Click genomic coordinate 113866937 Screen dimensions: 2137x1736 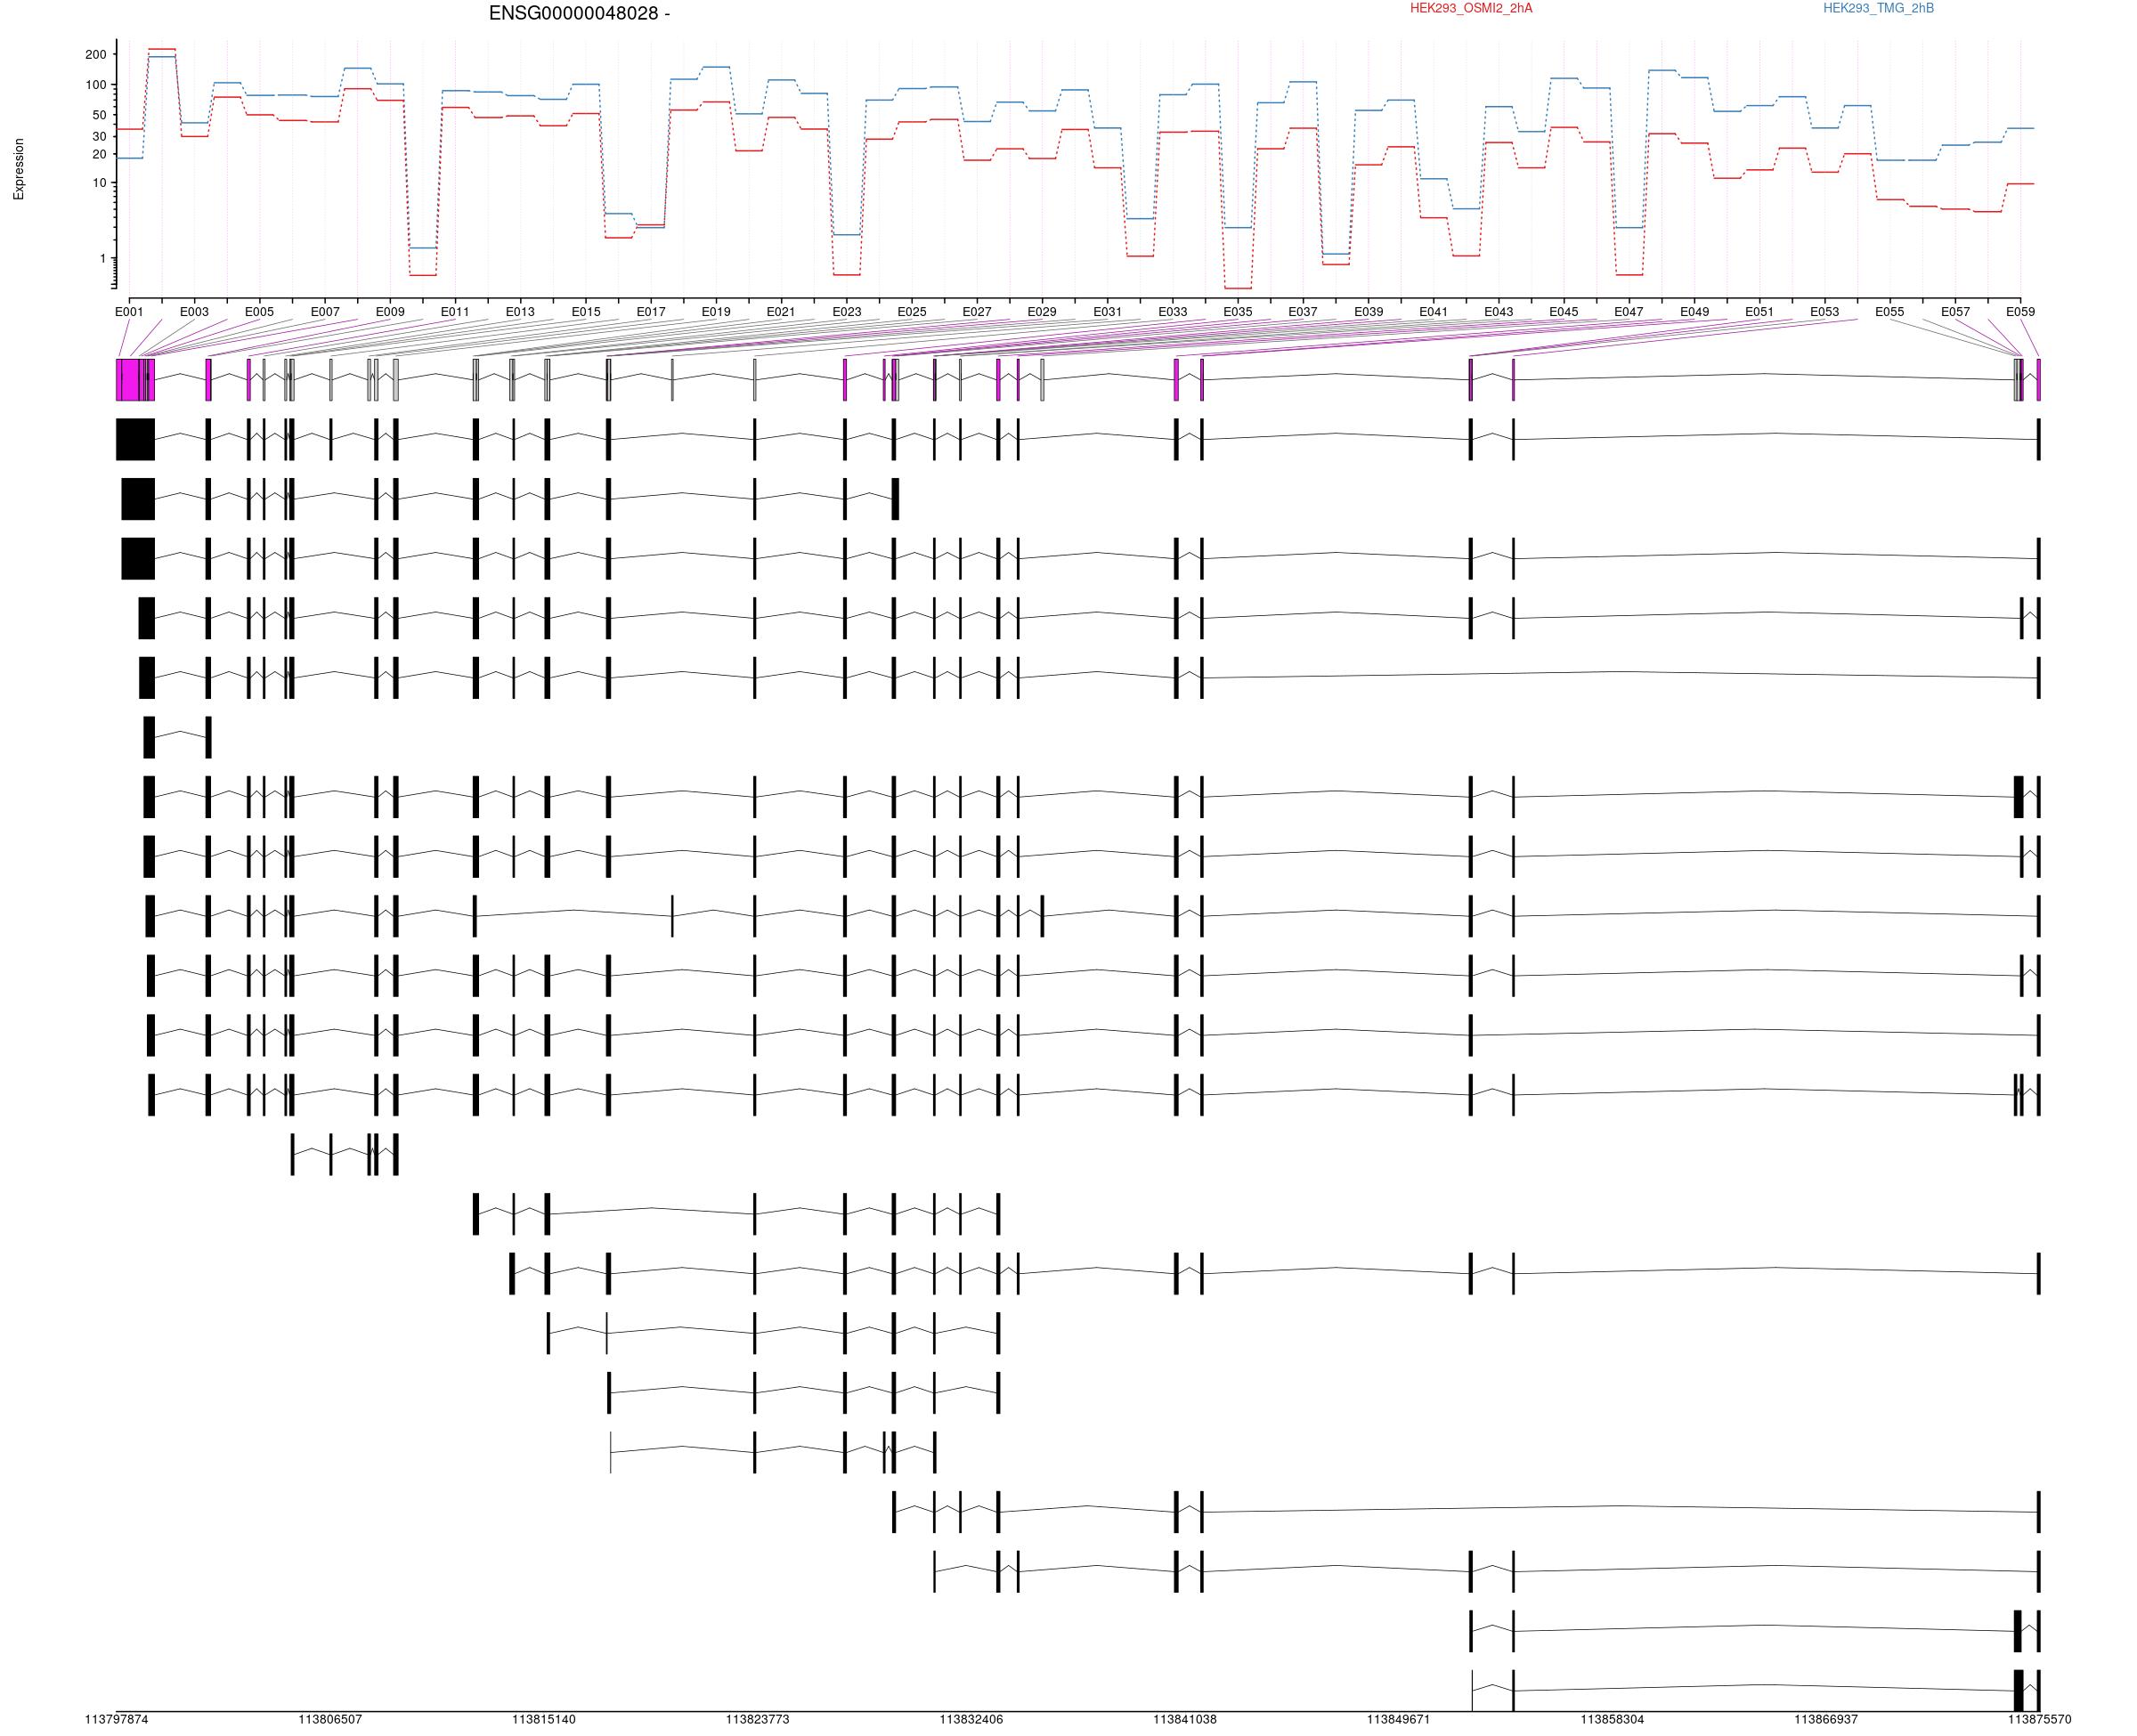[x=1826, y=1720]
